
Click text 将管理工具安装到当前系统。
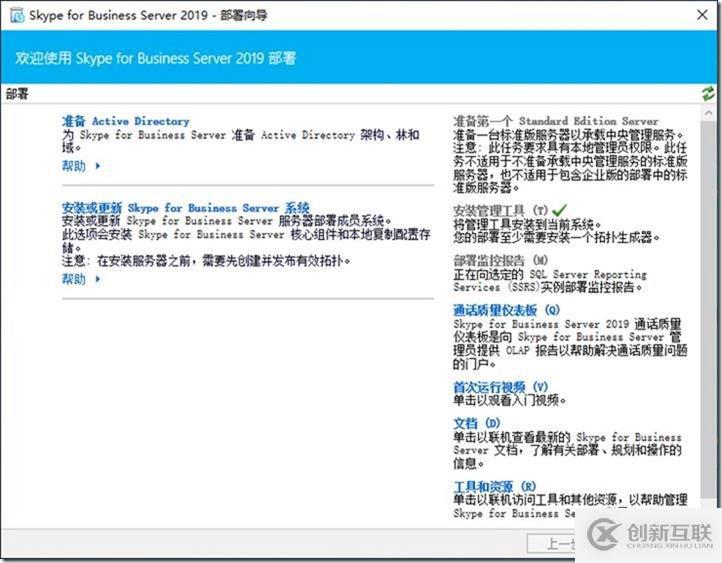click(527, 224)
